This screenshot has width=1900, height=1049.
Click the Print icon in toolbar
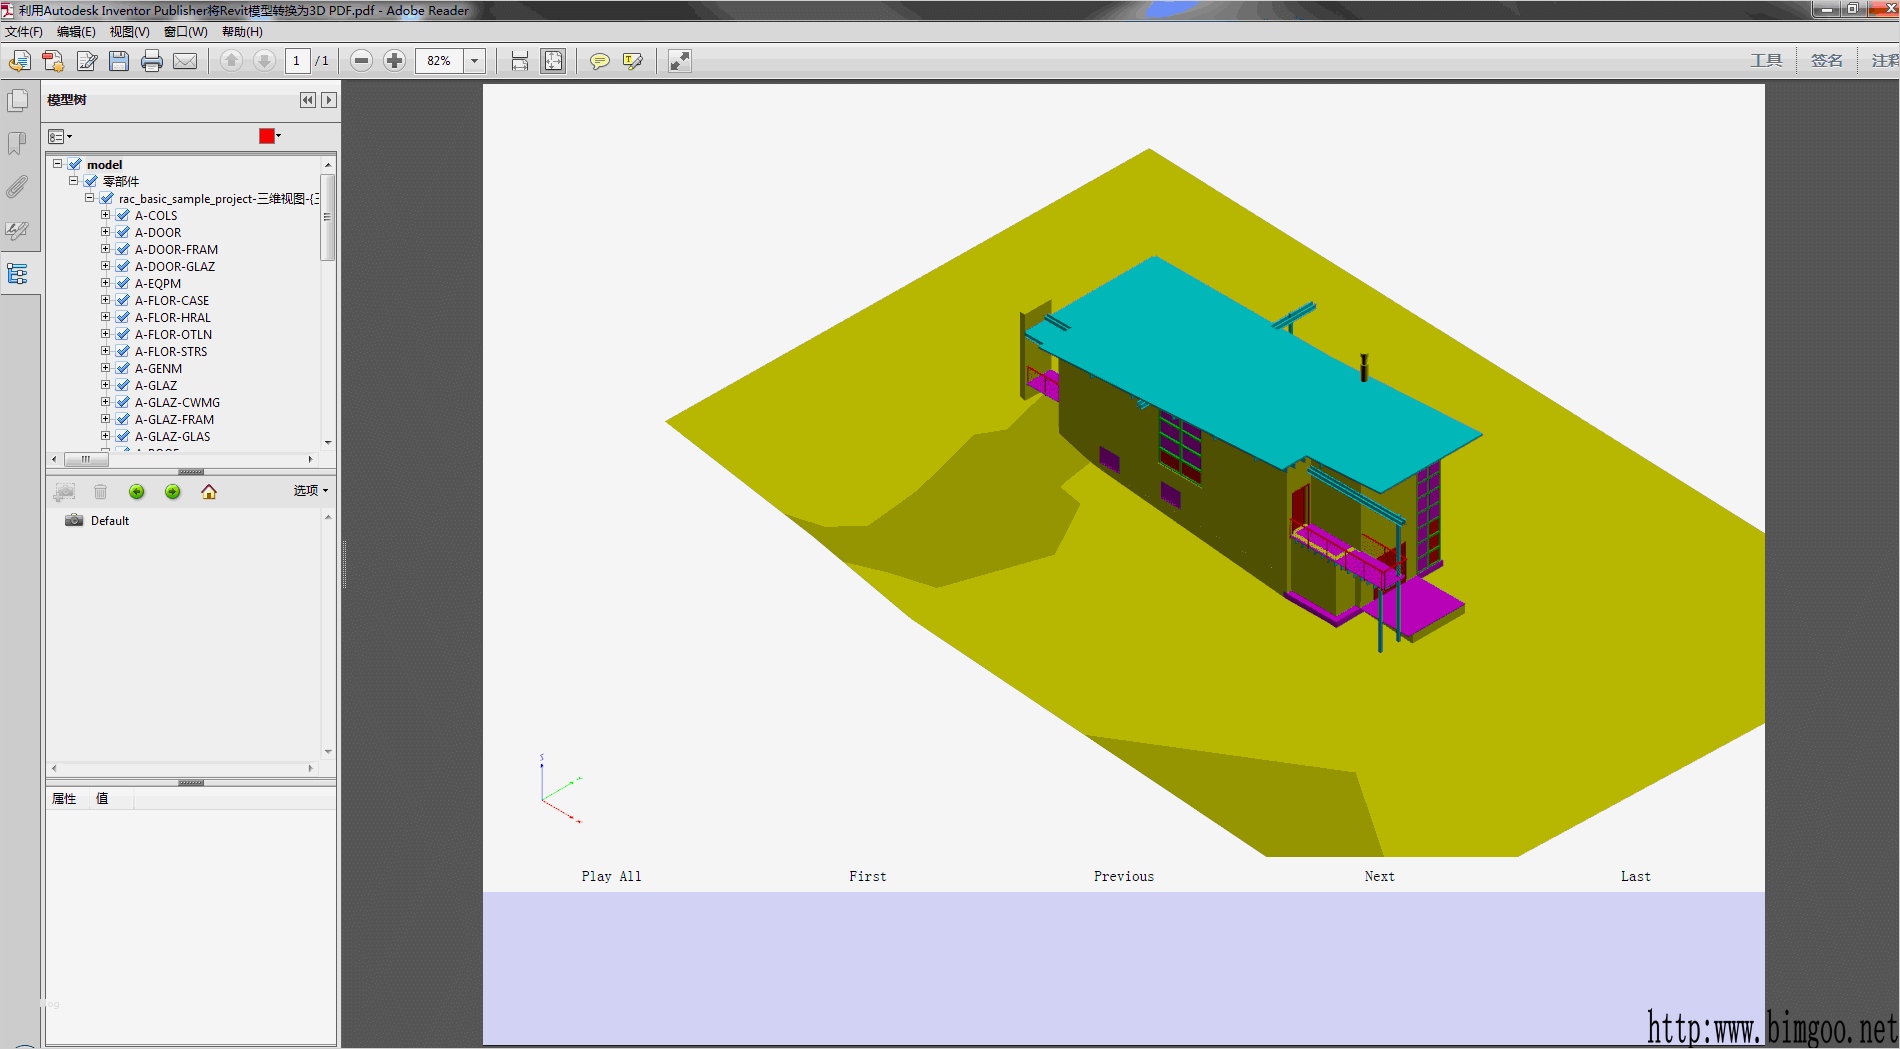(152, 61)
